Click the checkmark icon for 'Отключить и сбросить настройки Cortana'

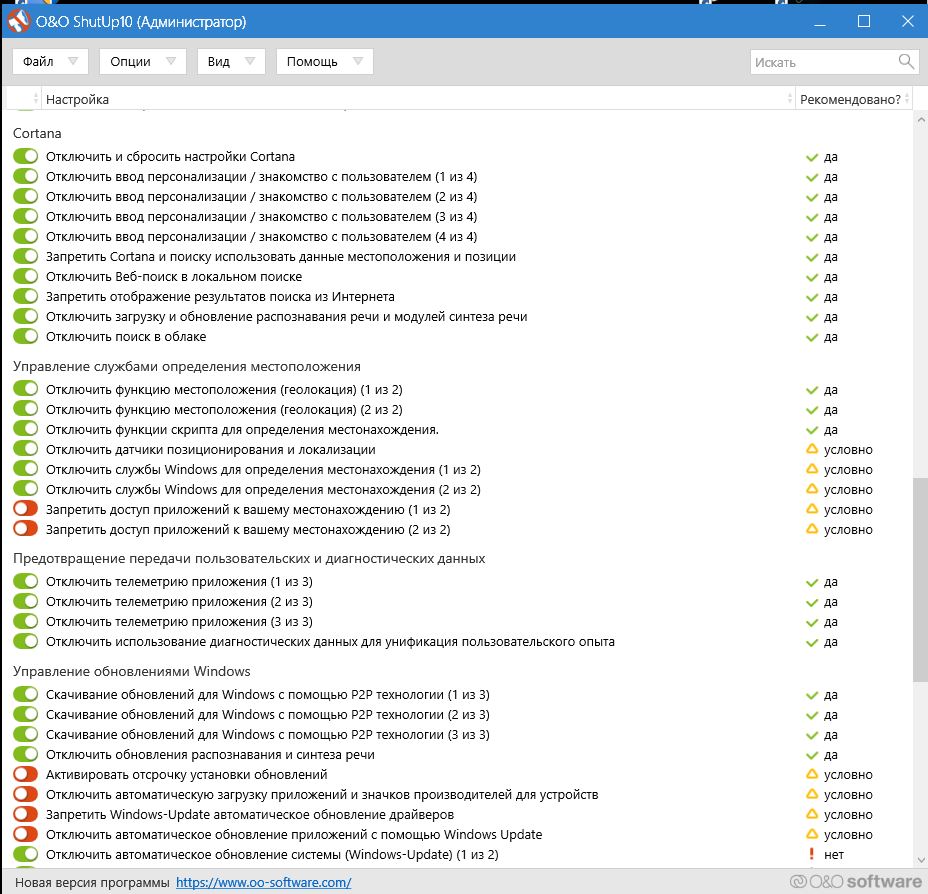tap(811, 158)
